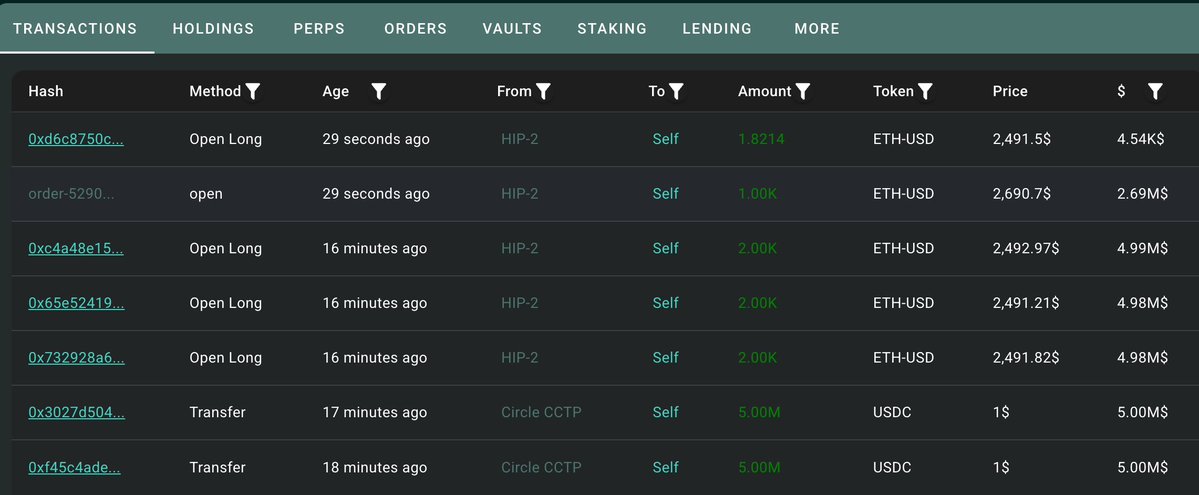Expand the More tab menu
Screen dimensions: 1199x495
point(817,28)
